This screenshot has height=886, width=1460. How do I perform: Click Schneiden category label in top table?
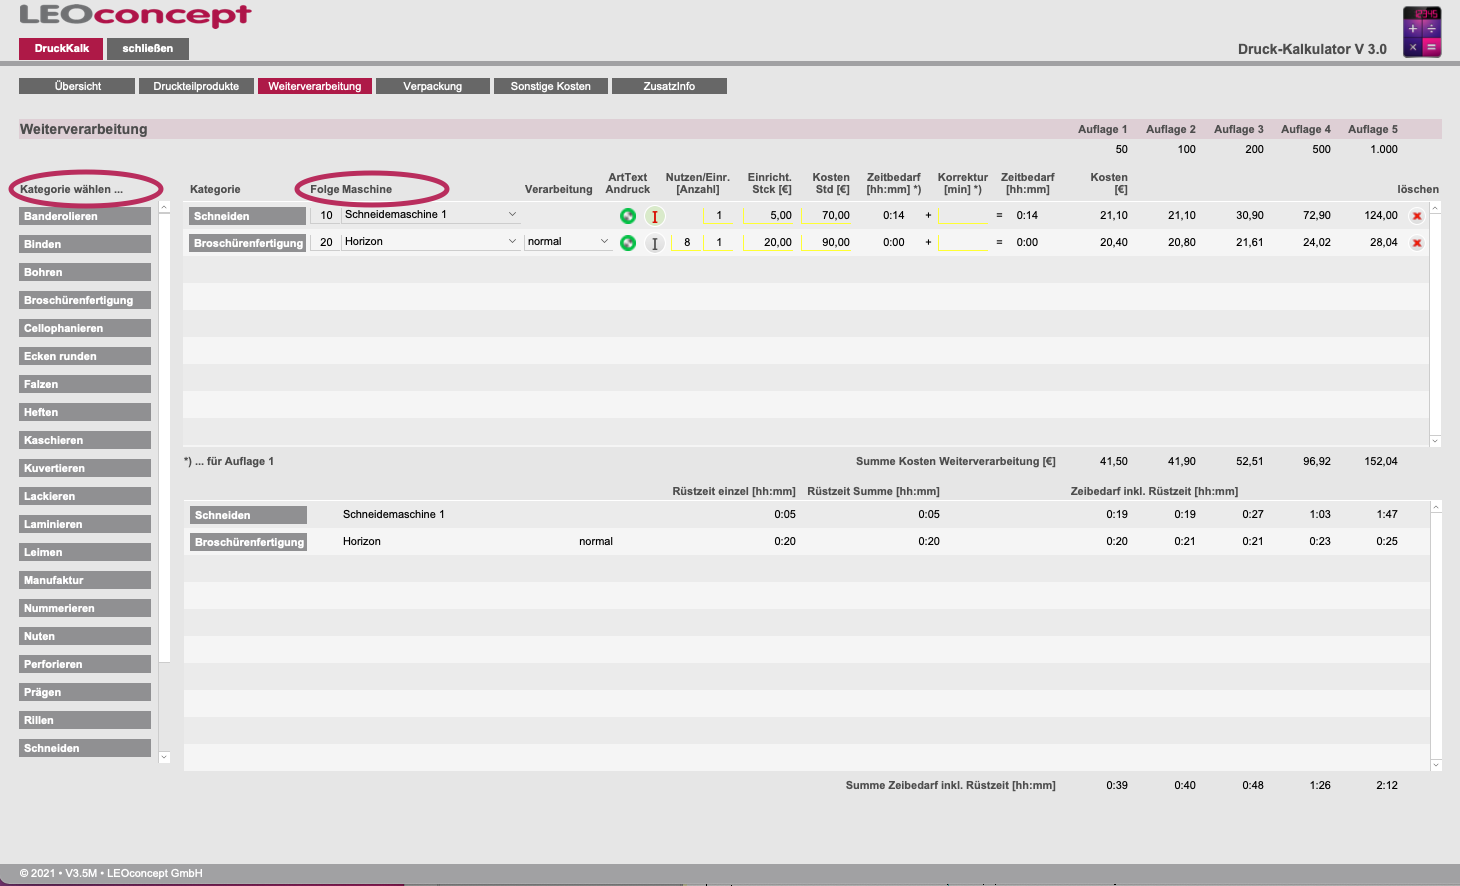click(x=247, y=216)
